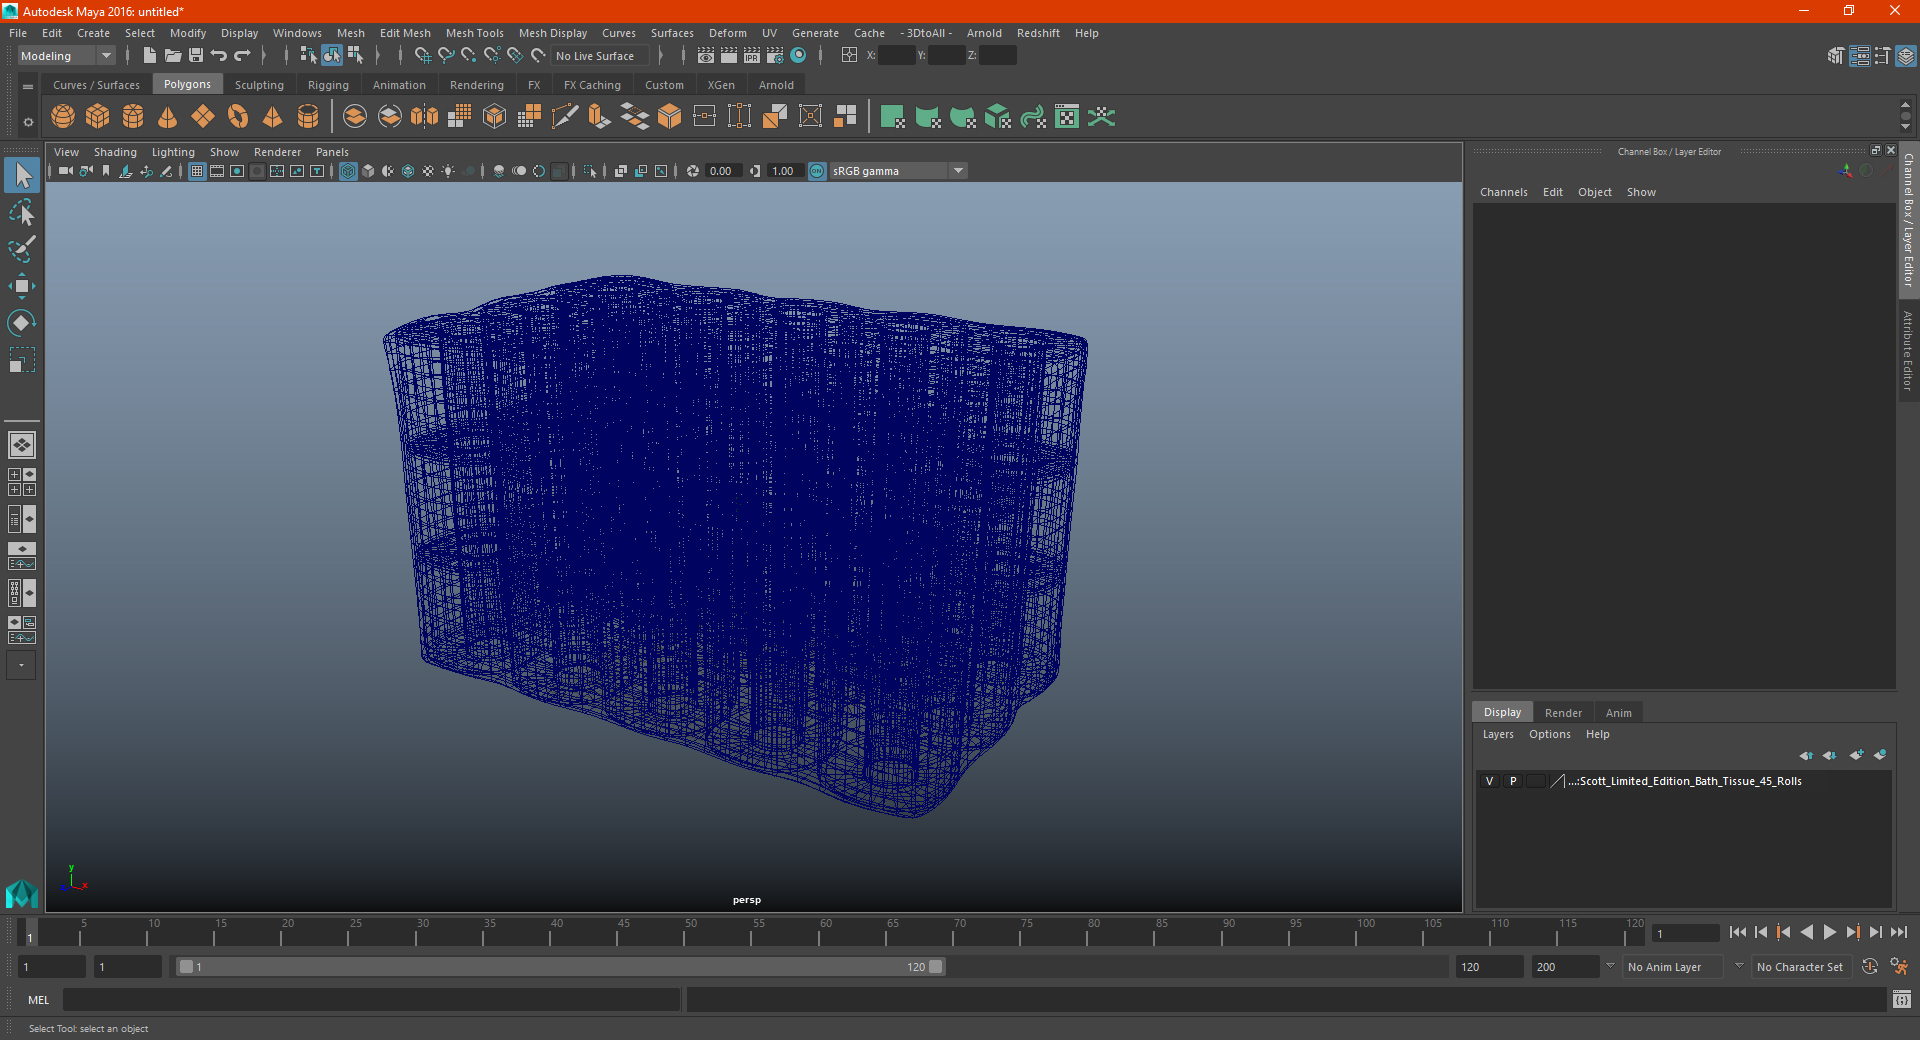Screen dimensions: 1920x1040
Task: Click the IPR render icon
Action: [752, 55]
